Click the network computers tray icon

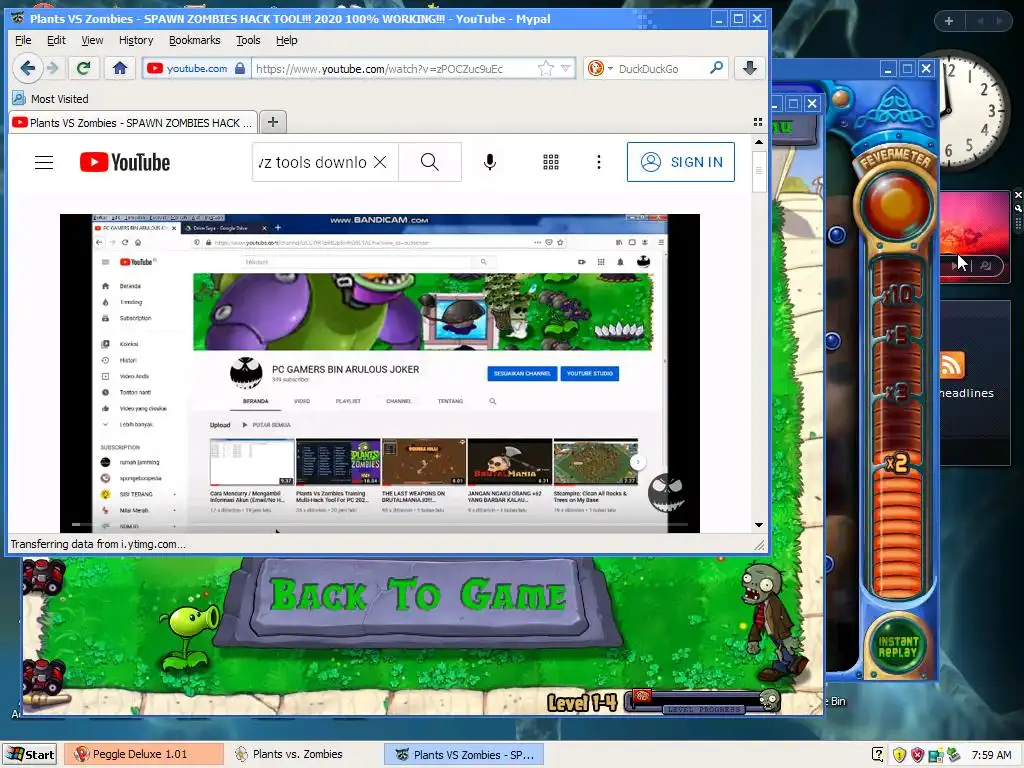[x=935, y=755]
